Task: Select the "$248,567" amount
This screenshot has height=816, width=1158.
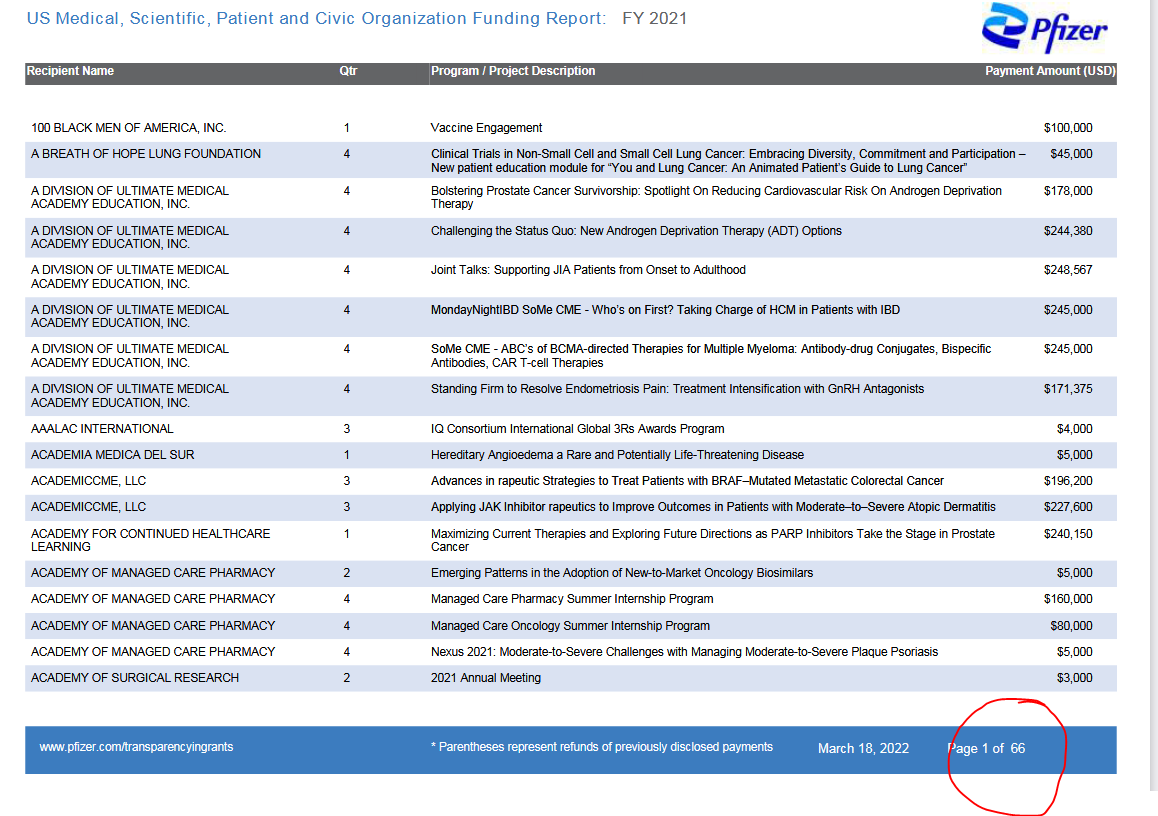Action: (1068, 270)
